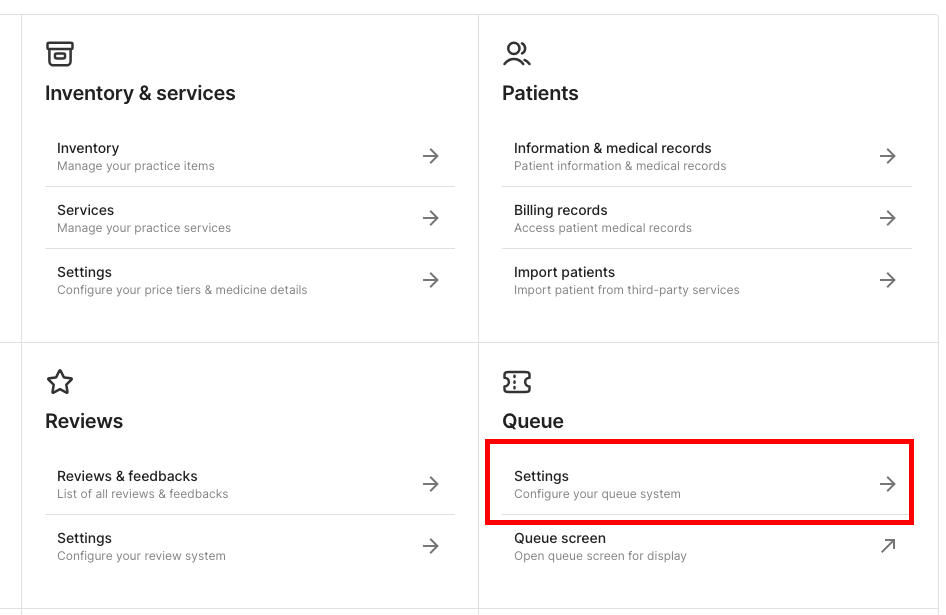This screenshot has width=946, height=615.
Task: Open Inventory to manage practice items
Action: (x=250, y=156)
